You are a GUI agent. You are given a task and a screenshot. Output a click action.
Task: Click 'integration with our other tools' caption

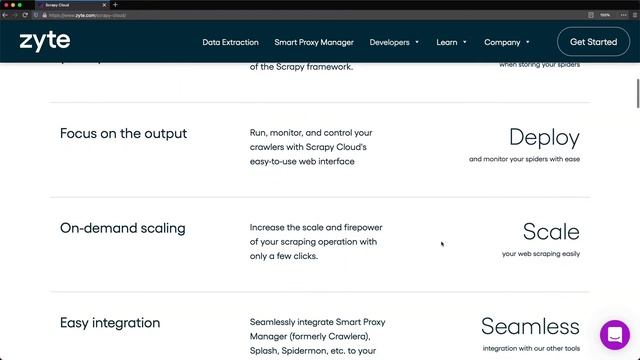coord(531,349)
